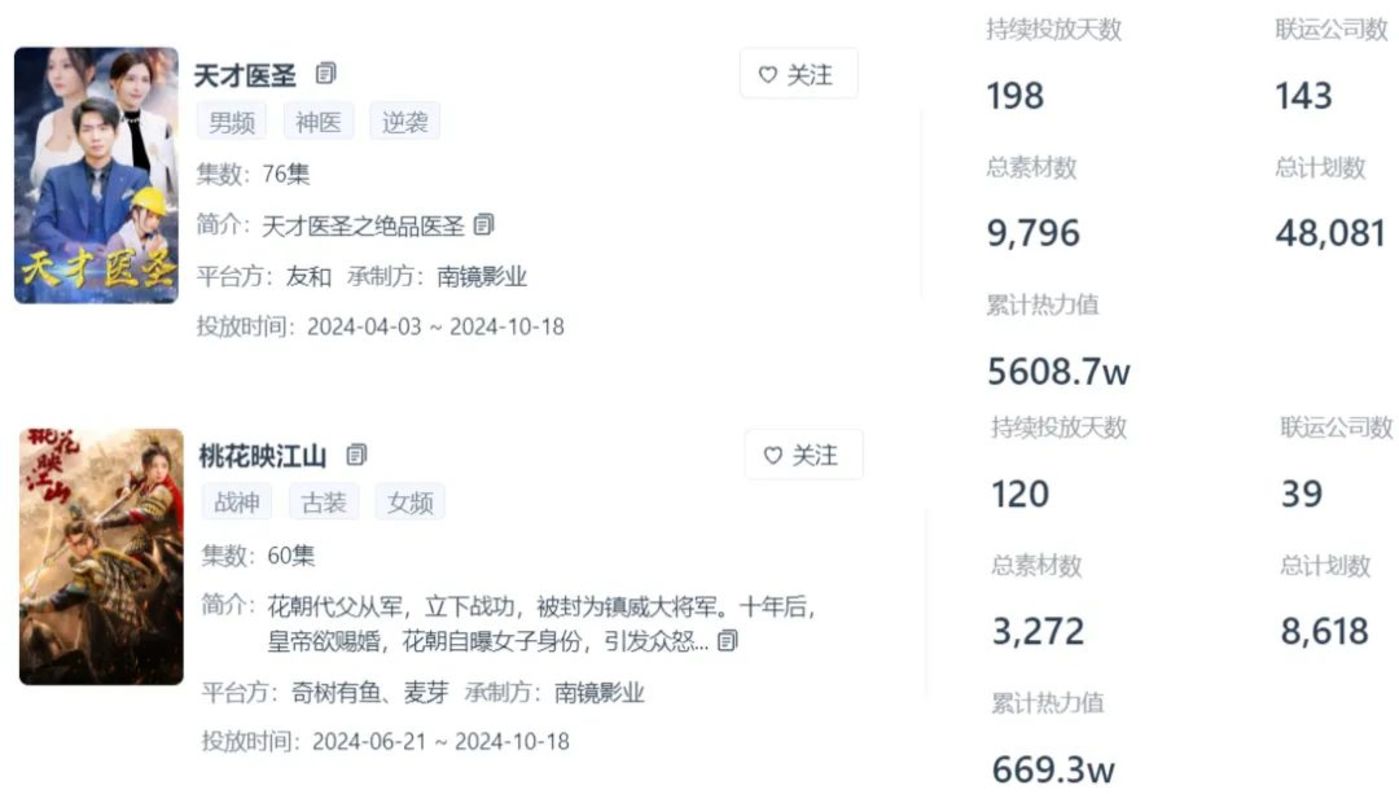The image size is (1399, 794).
Task: Copy the title 天才医圣 with its copy icon
Action: pos(326,73)
